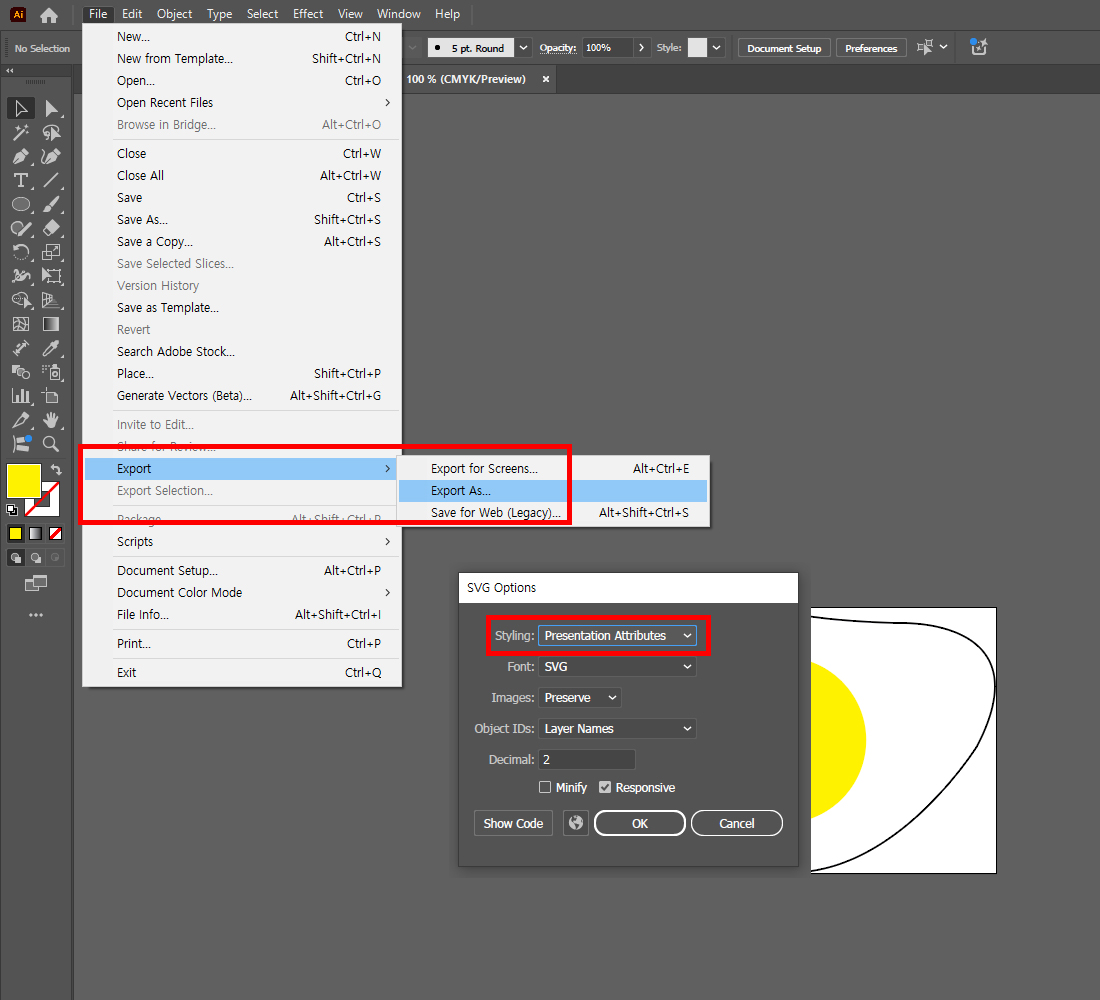The width and height of the screenshot is (1100, 1000).
Task: Activate the Type tool
Action: coord(21,180)
